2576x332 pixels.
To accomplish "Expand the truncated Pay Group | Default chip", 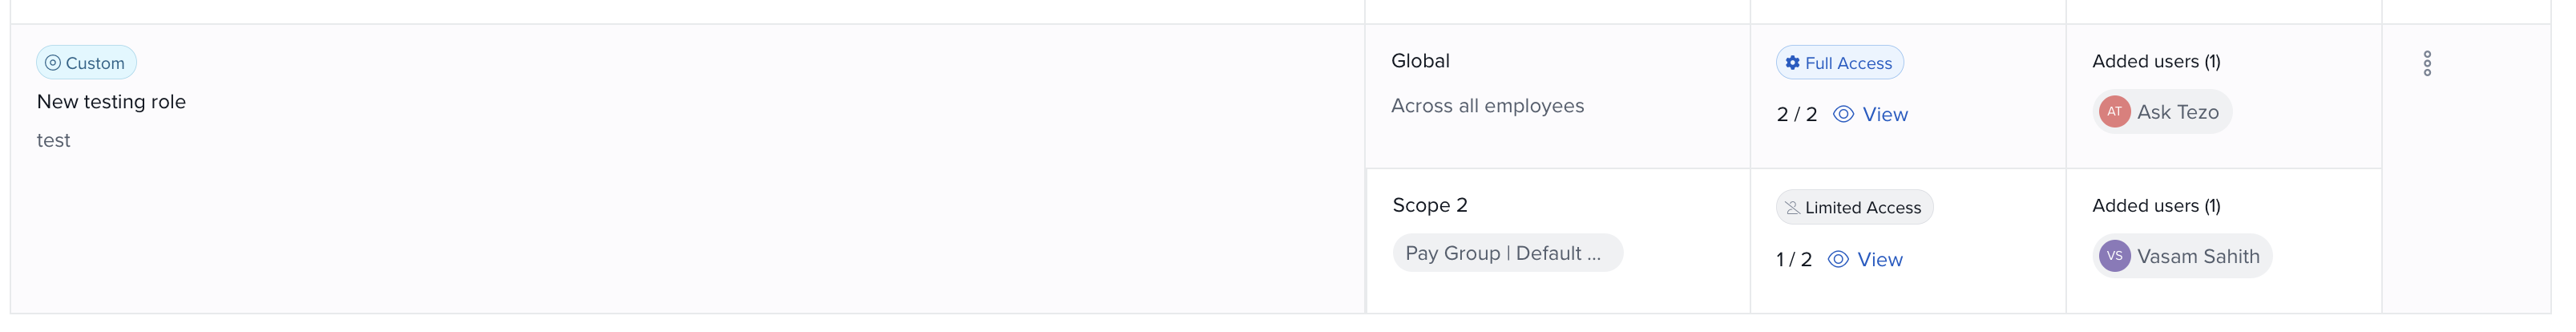I will (x=1506, y=254).
